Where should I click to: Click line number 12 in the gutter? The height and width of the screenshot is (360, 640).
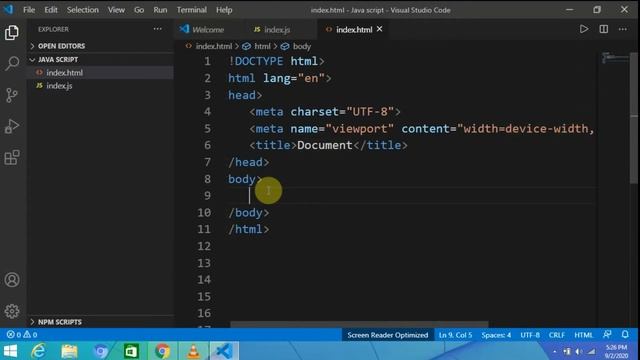[204, 246]
